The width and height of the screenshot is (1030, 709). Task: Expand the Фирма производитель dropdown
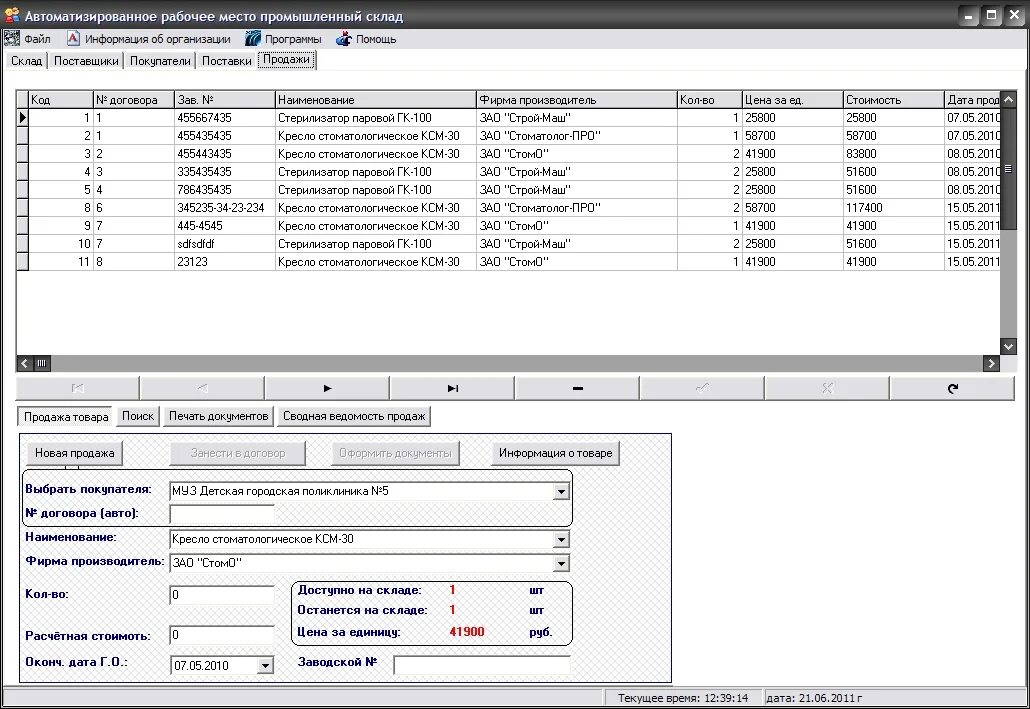click(561, 563)
